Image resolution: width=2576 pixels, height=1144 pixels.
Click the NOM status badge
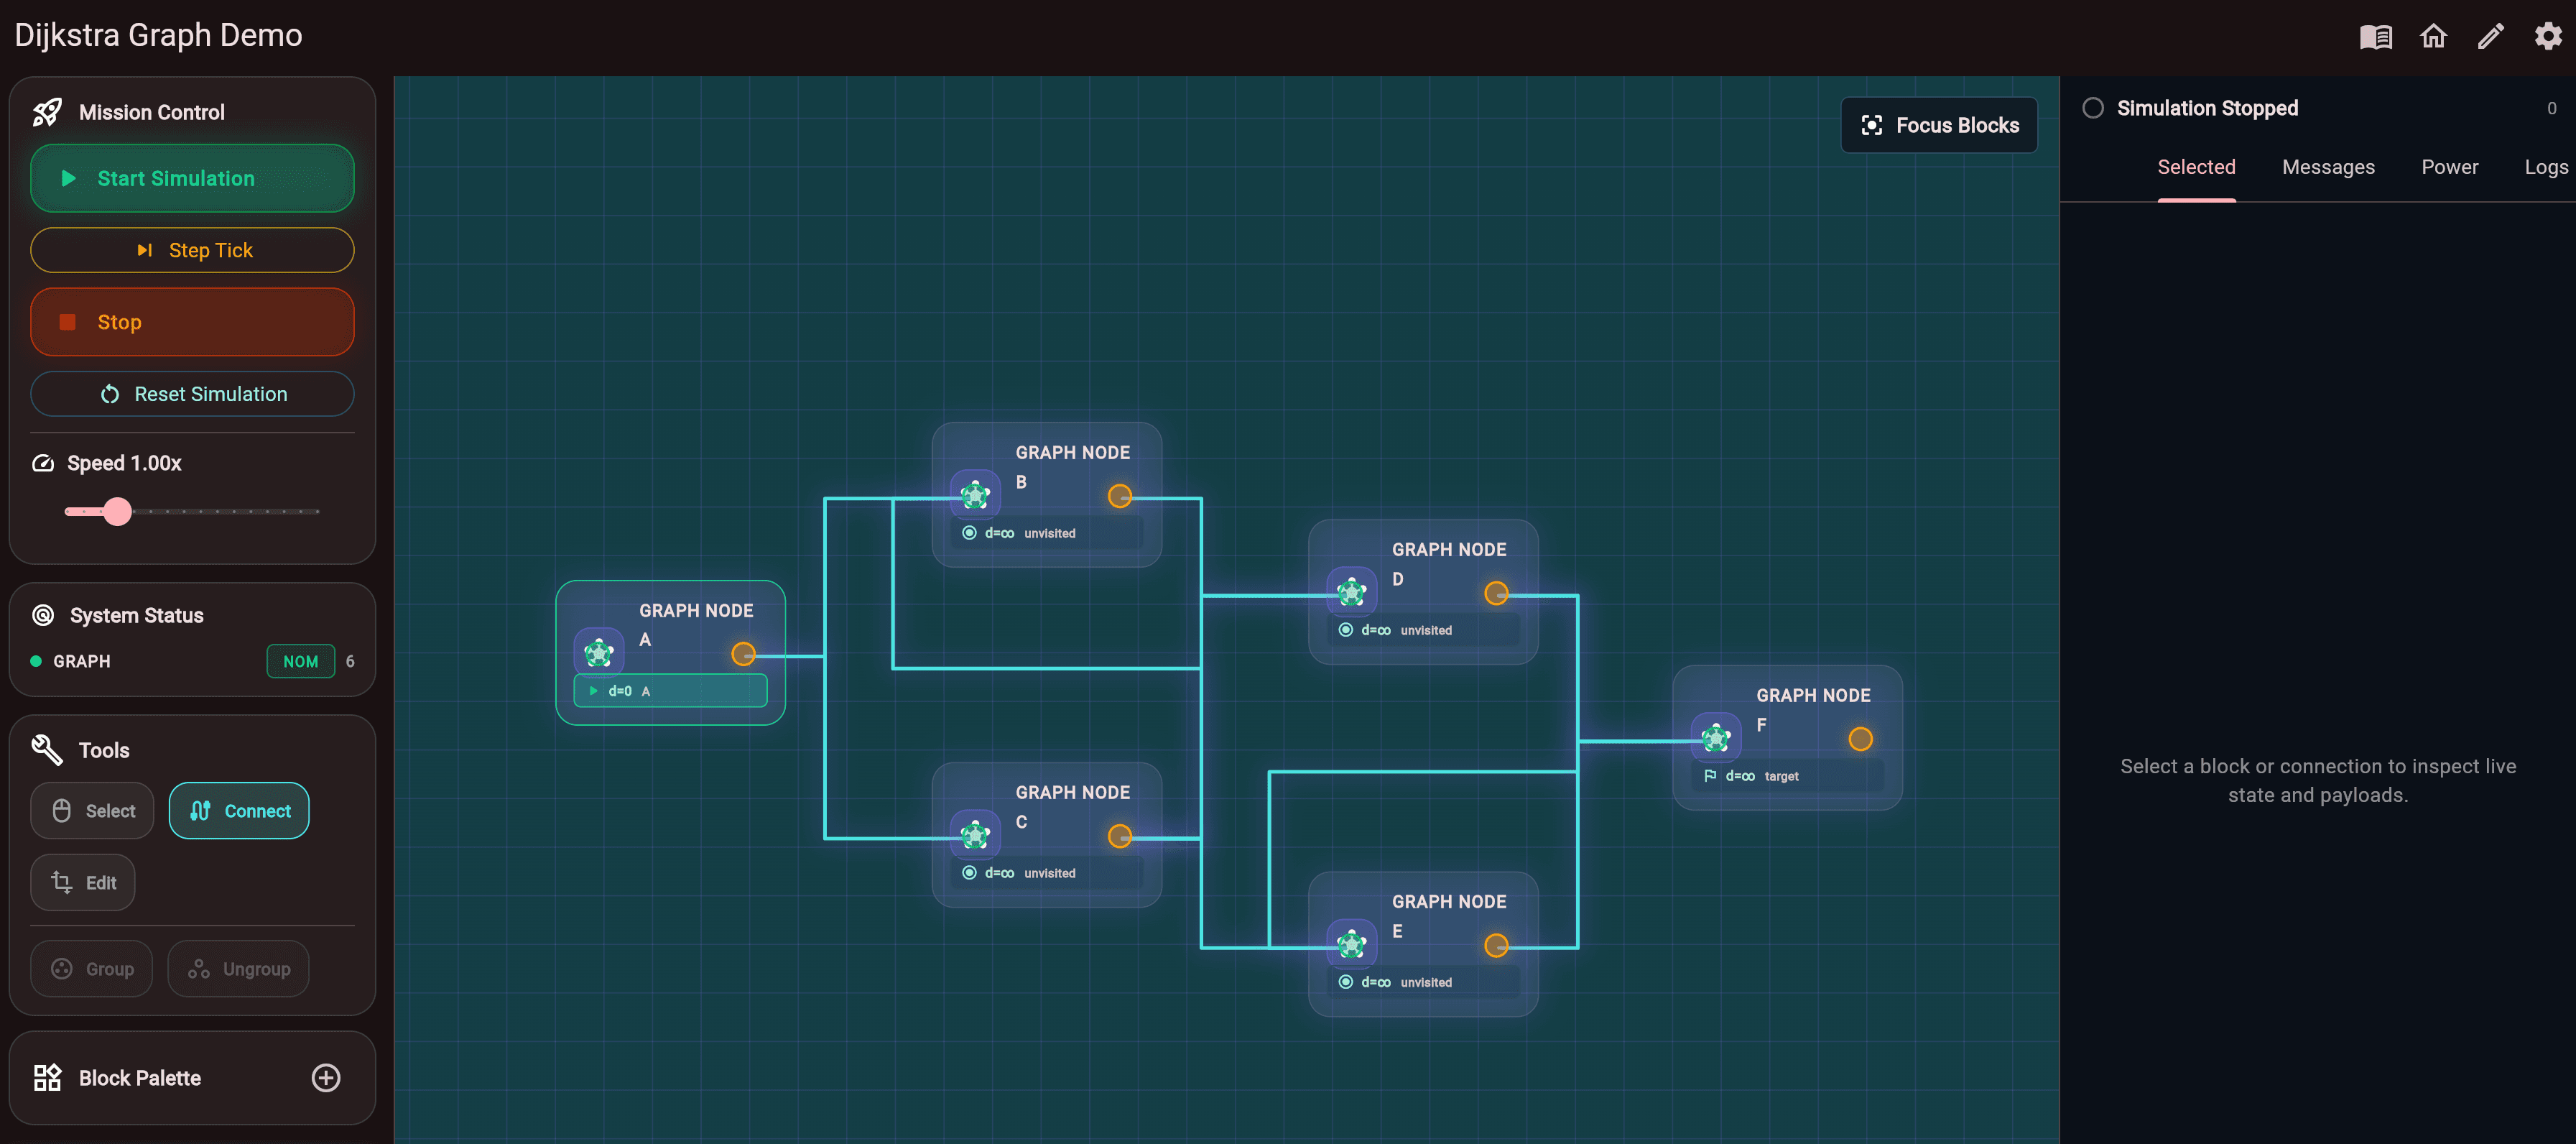300,661
